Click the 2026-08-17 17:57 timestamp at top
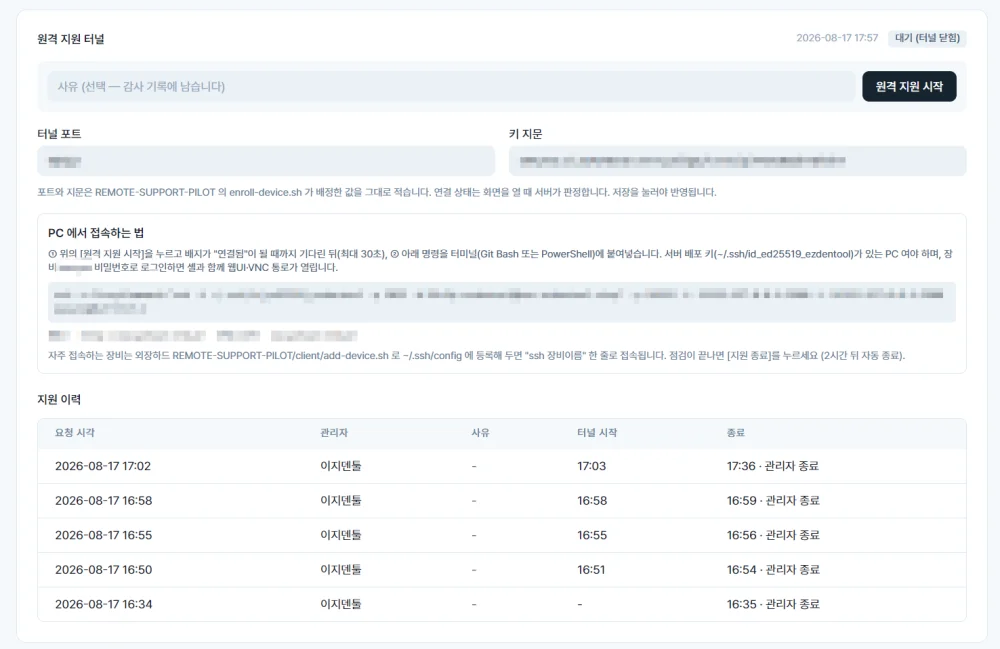Viewport: 1000px width, 649px height. 837,38
